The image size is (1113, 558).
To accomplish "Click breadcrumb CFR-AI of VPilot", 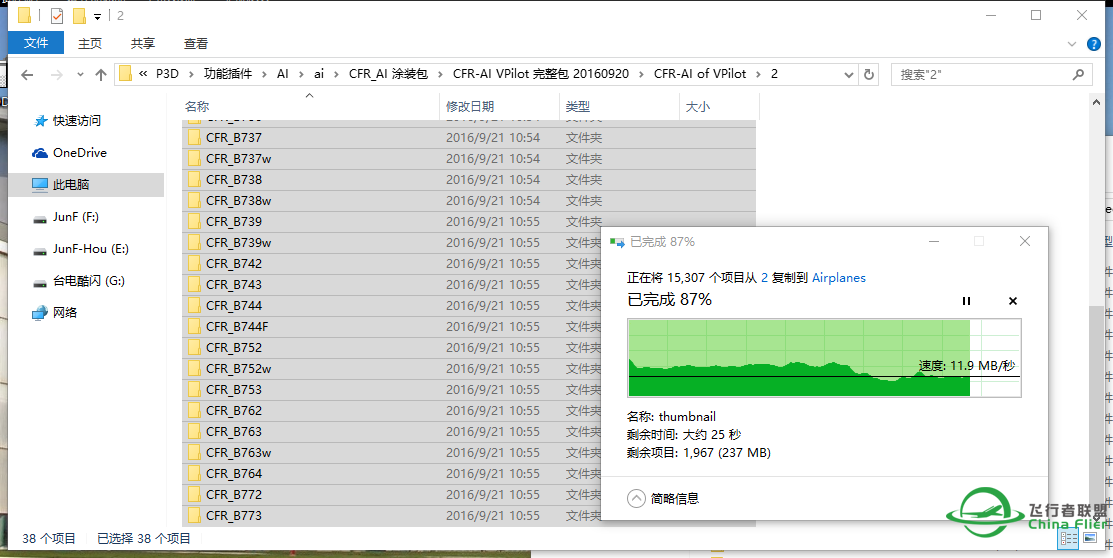I will 700,74.
